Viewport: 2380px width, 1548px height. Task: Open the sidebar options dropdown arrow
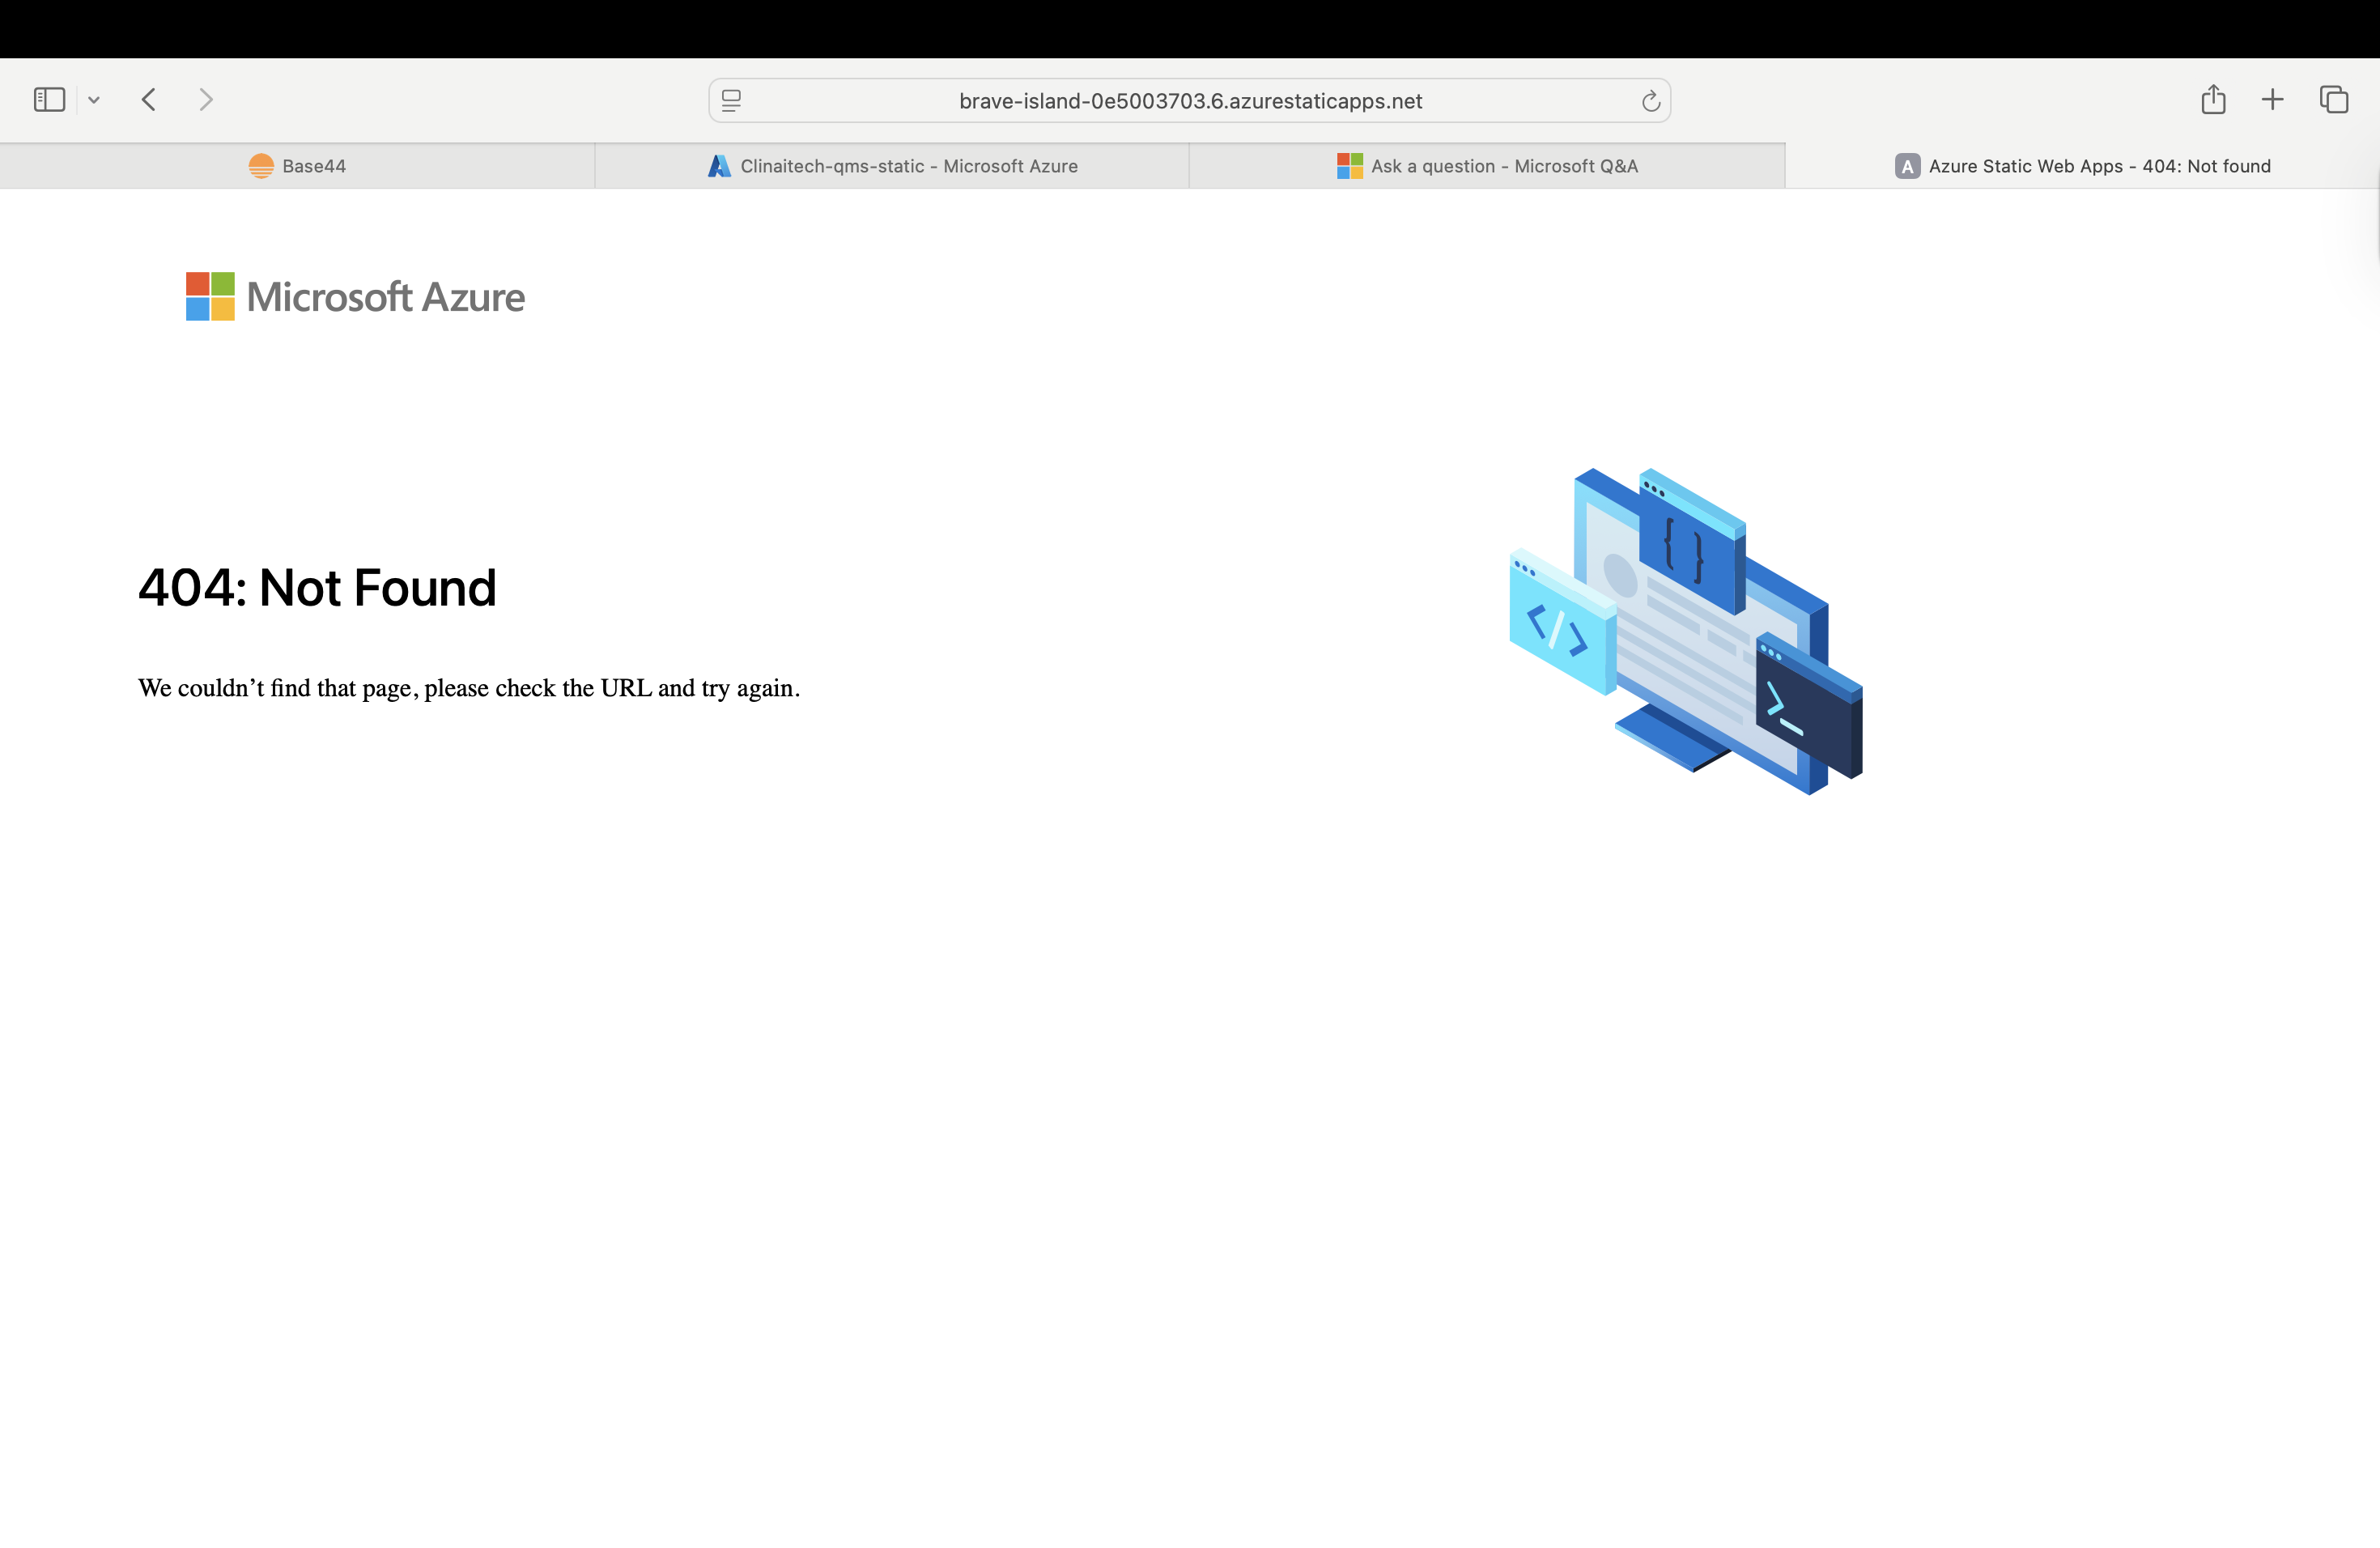94,100
